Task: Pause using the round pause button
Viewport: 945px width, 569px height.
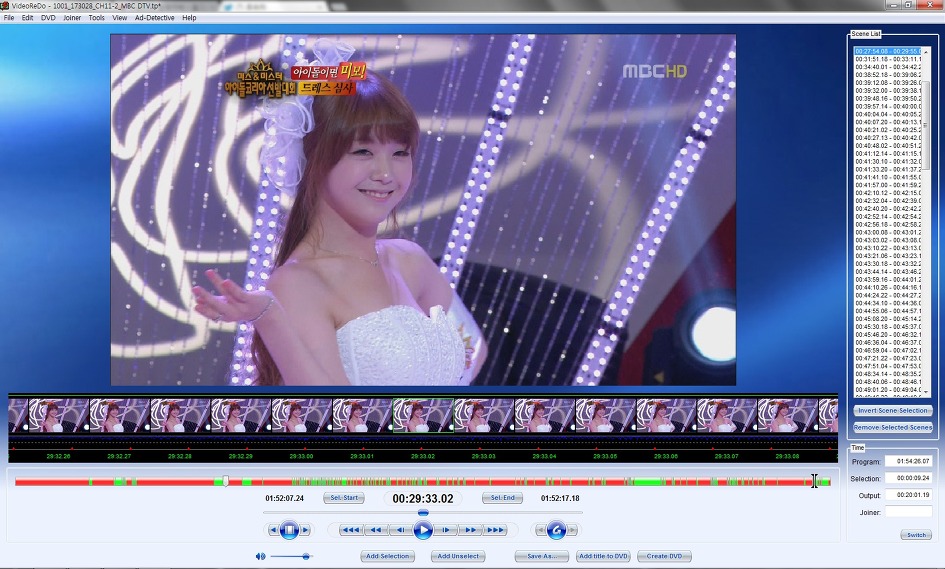Action: [x=289, y=530]
